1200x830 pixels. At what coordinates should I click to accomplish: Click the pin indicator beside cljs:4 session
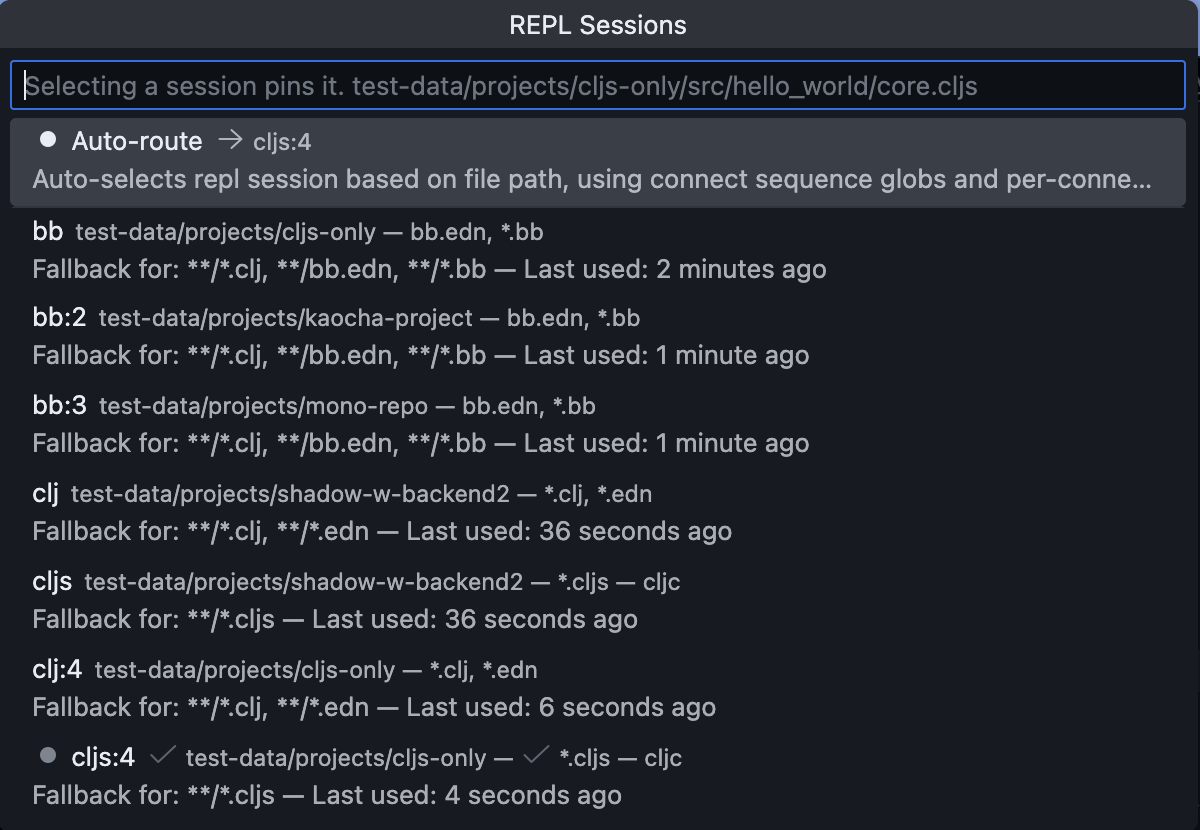click(x=46, y=757)
